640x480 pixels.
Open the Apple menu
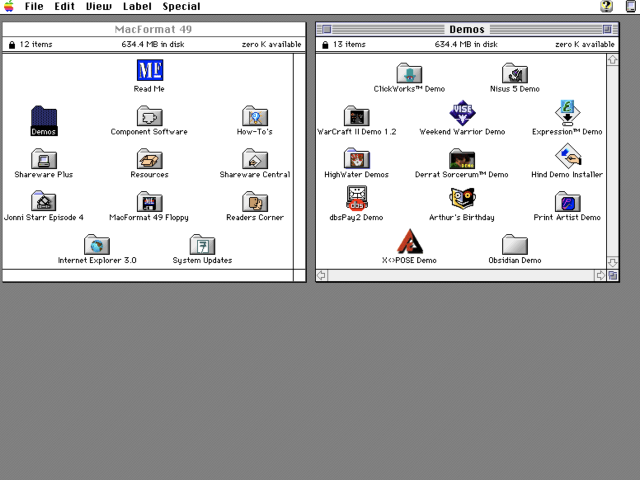(x=9, y=6)
